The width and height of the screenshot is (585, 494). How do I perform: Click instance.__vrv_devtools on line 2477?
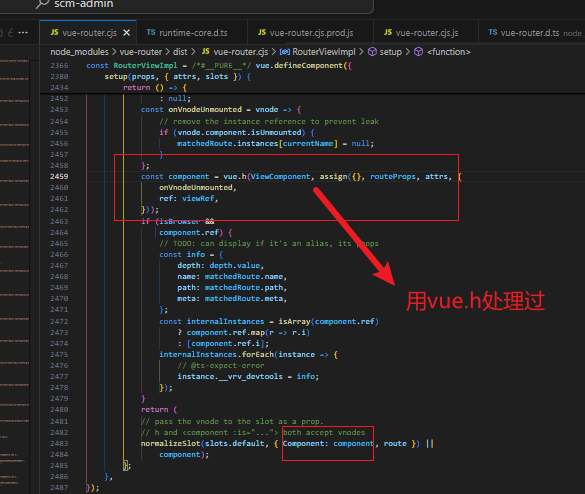(230, 376)
